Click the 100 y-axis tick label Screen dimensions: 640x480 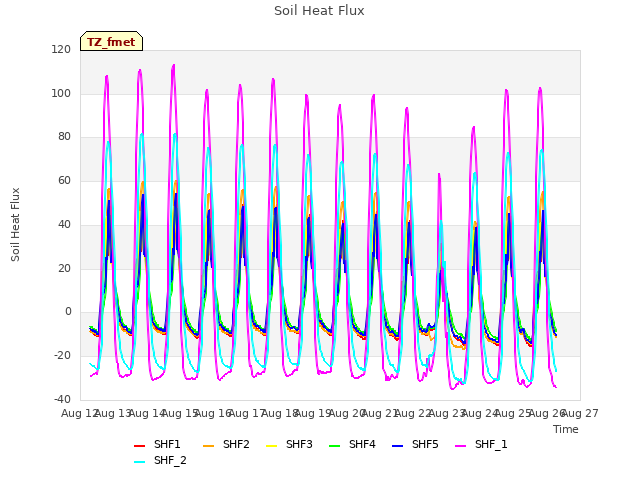tap(61, 93)
